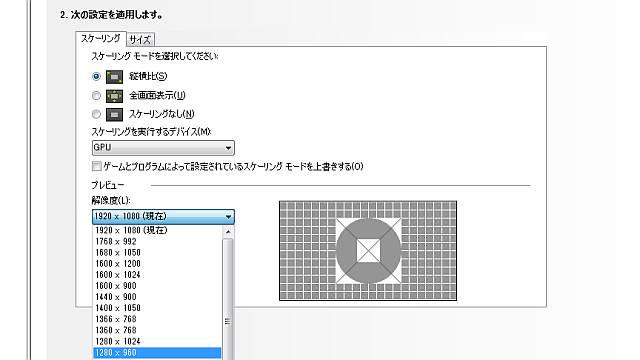Open the GPU scaling device dropdown
The image size is (640, 360).
pyautogui.click(x=163, y=148)
